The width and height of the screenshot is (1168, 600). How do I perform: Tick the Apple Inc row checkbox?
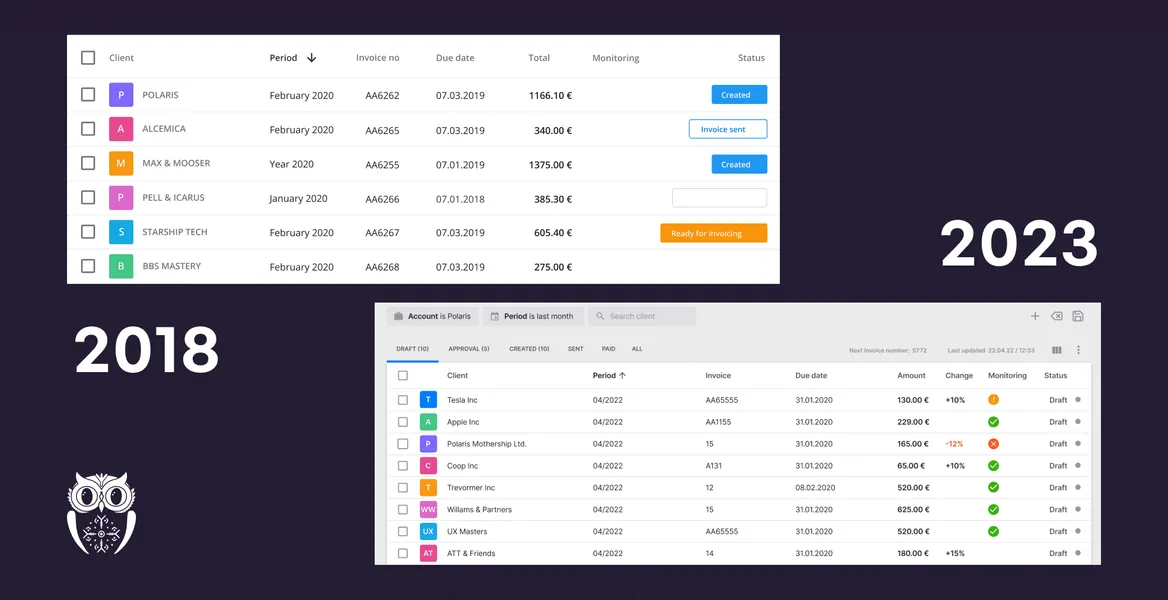point(403,422)
